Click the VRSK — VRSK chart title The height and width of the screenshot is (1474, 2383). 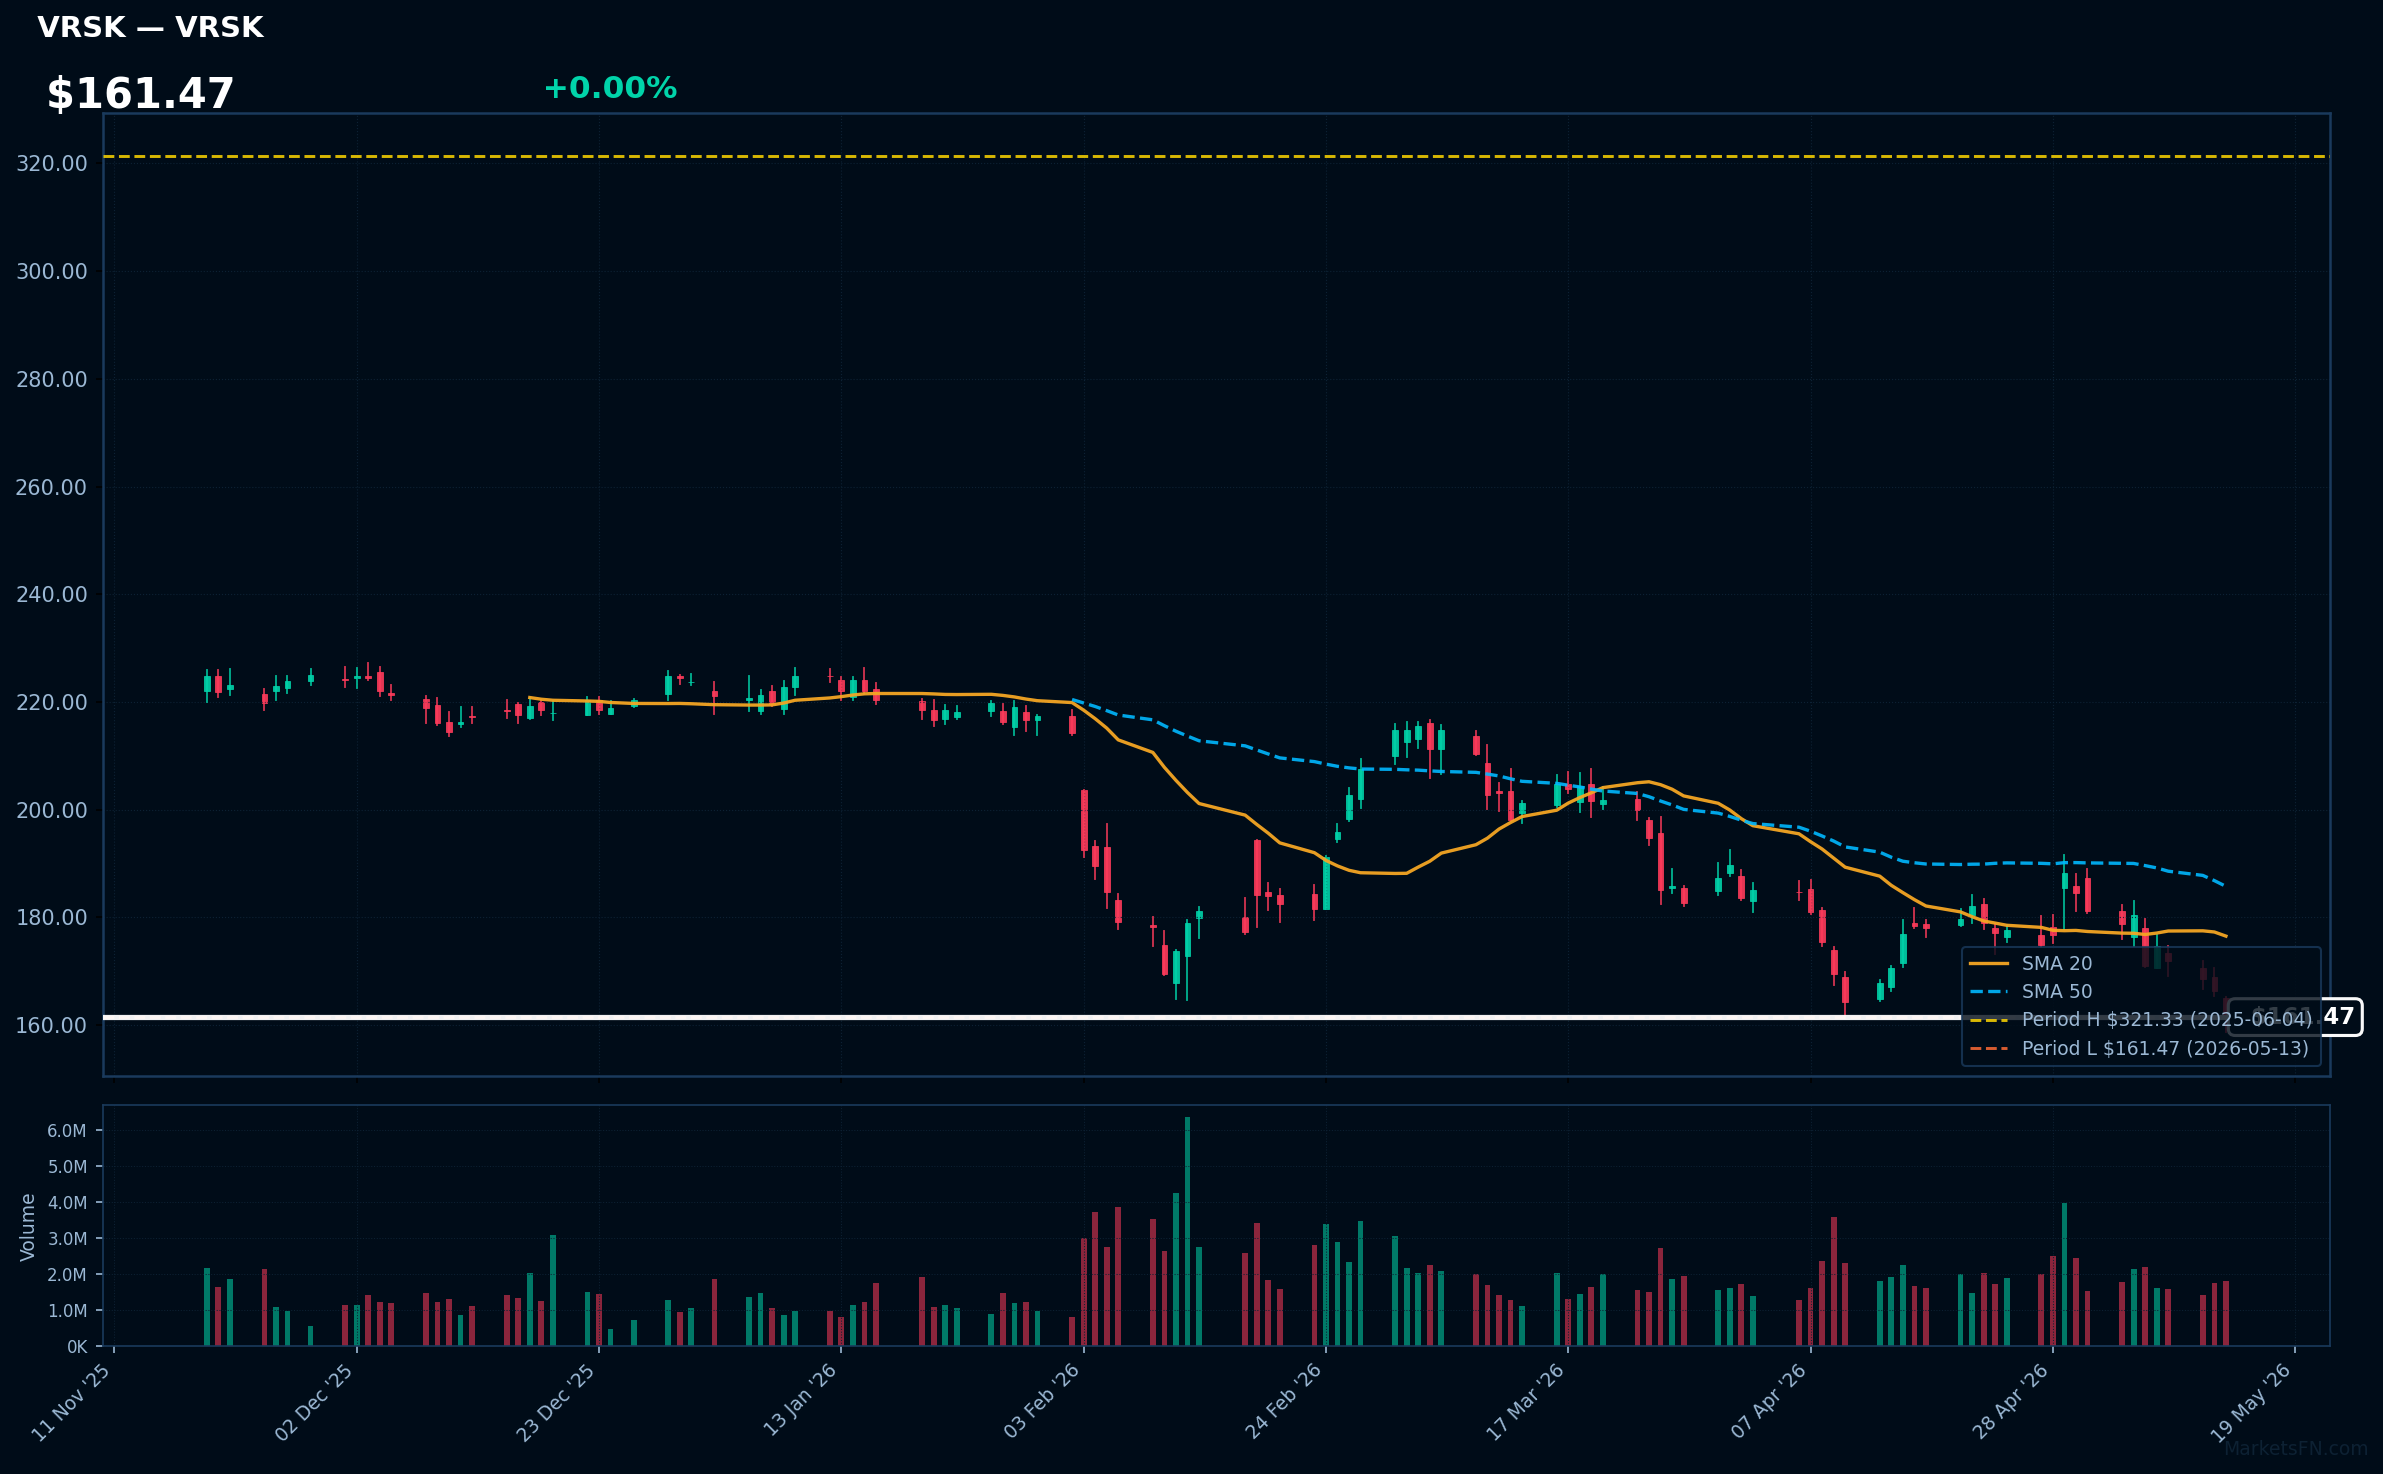pos(150,27)
